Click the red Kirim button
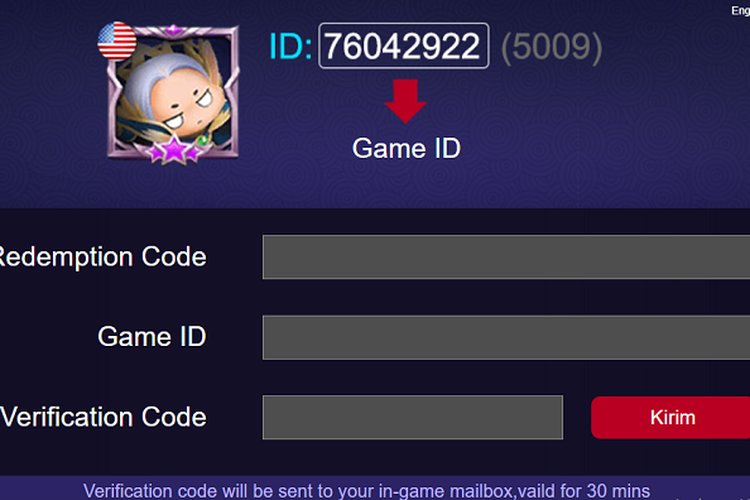This screenshot has width=750, height=500. 671,417
